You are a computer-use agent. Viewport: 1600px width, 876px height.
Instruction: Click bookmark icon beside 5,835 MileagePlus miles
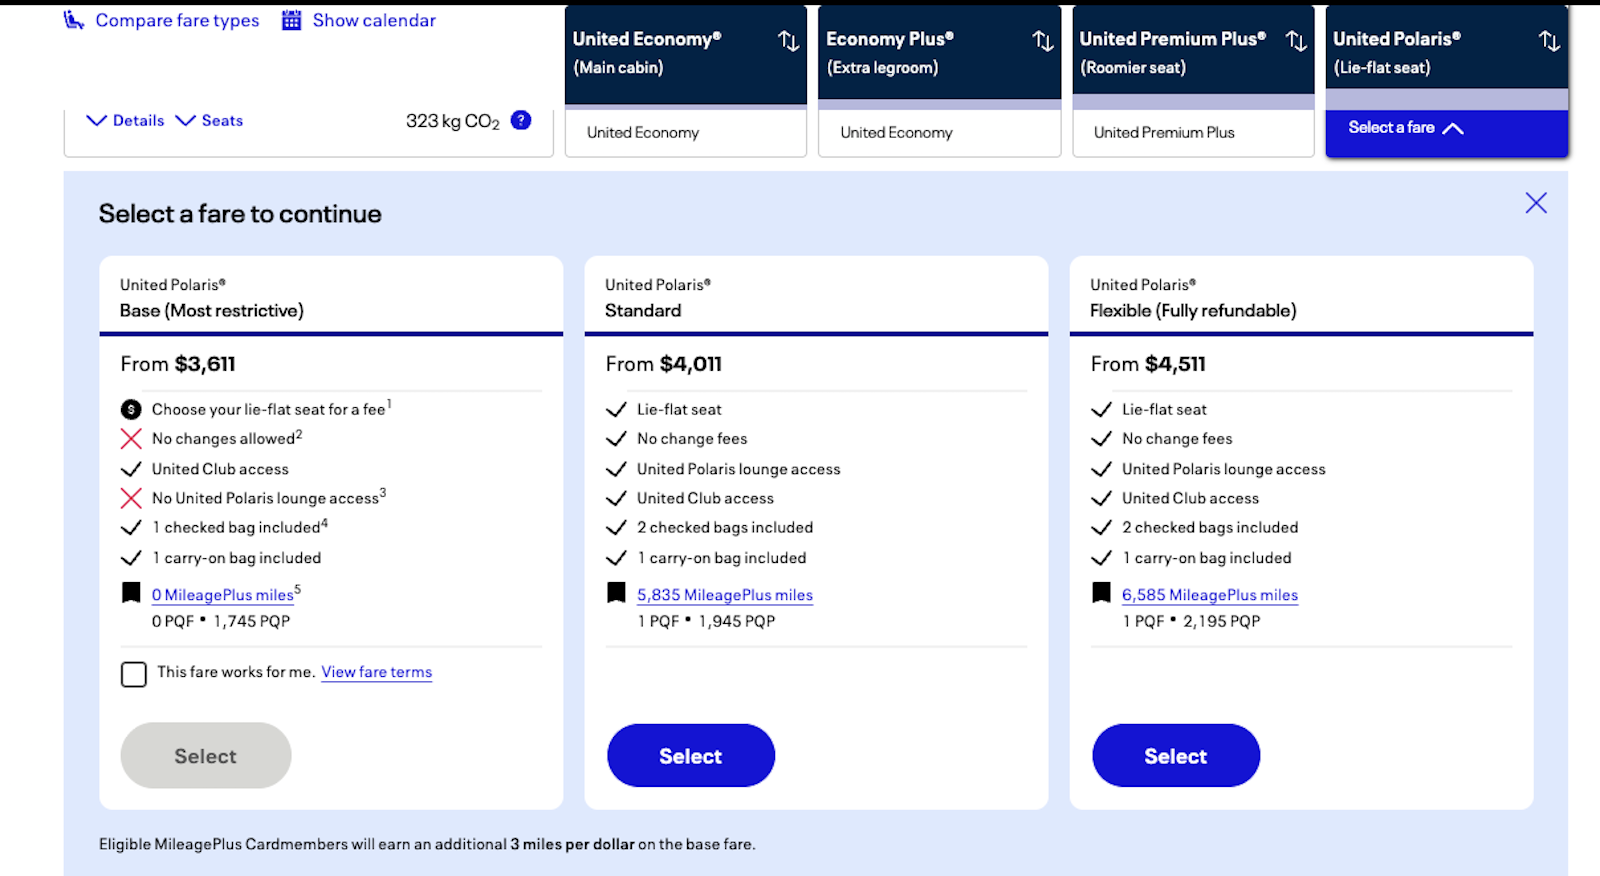coord(616,593)
